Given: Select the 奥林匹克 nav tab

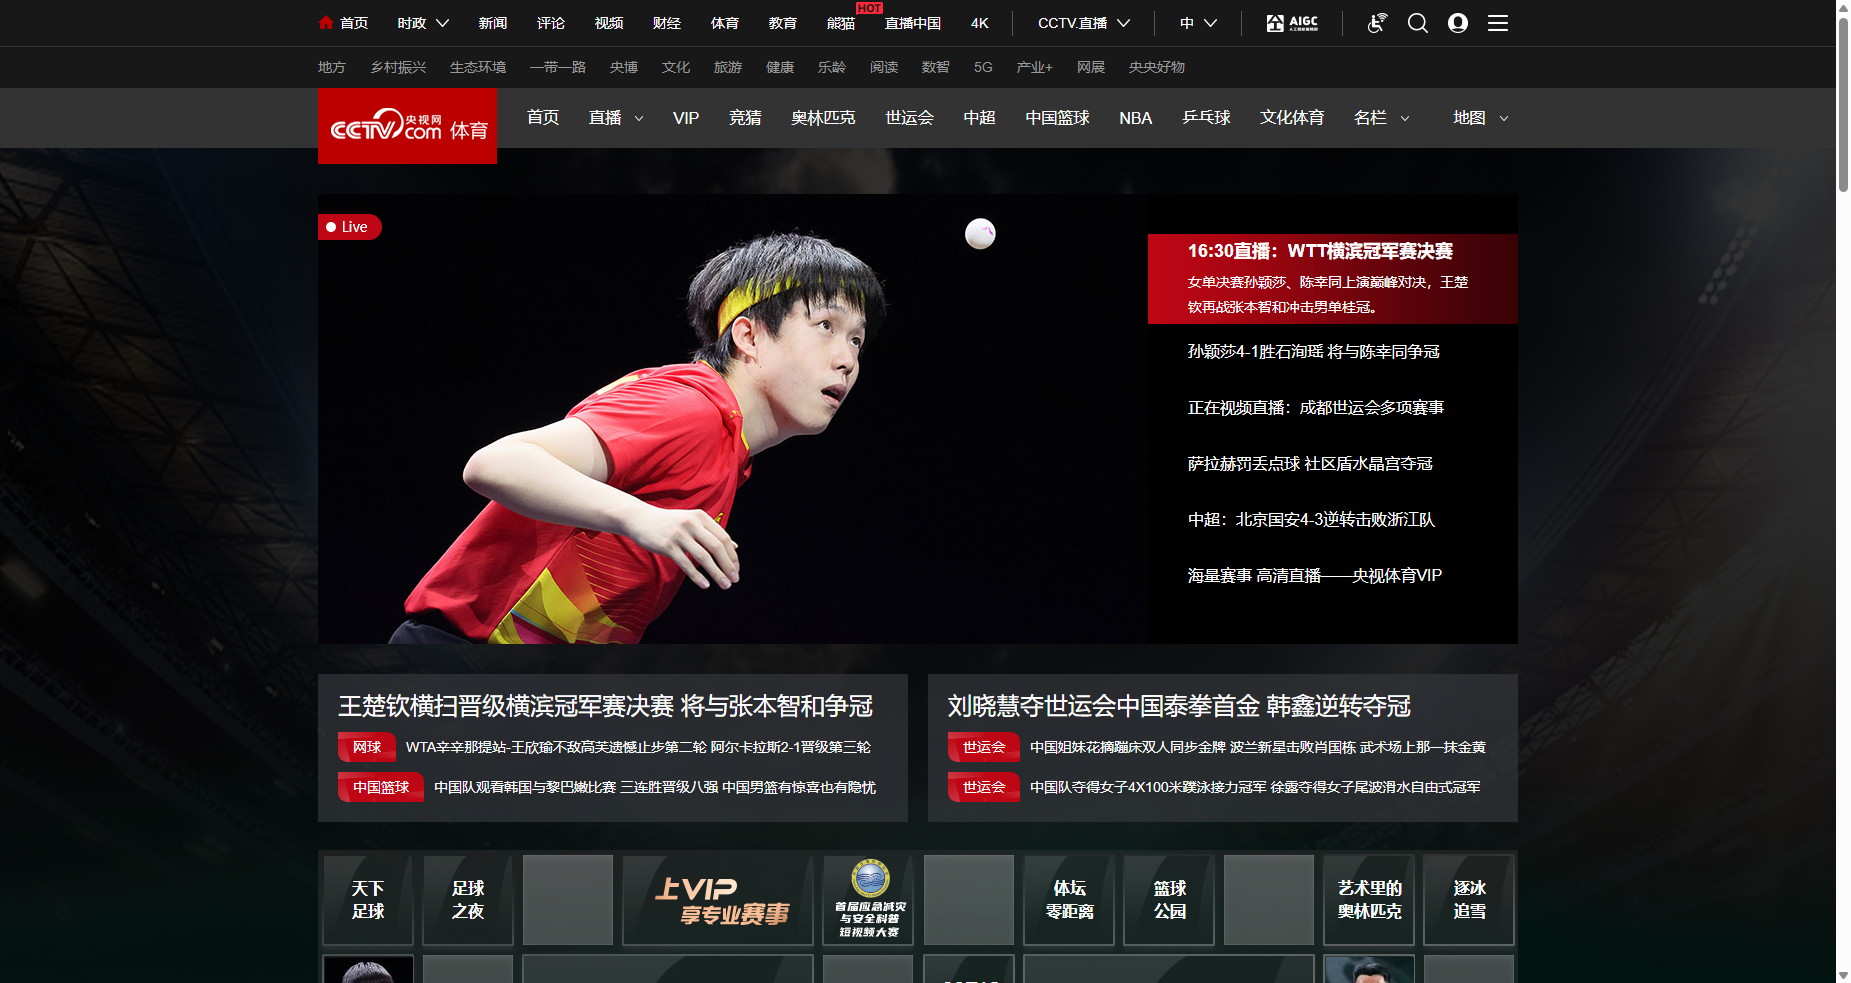Looking at the screenshot, I should [823, 118].
